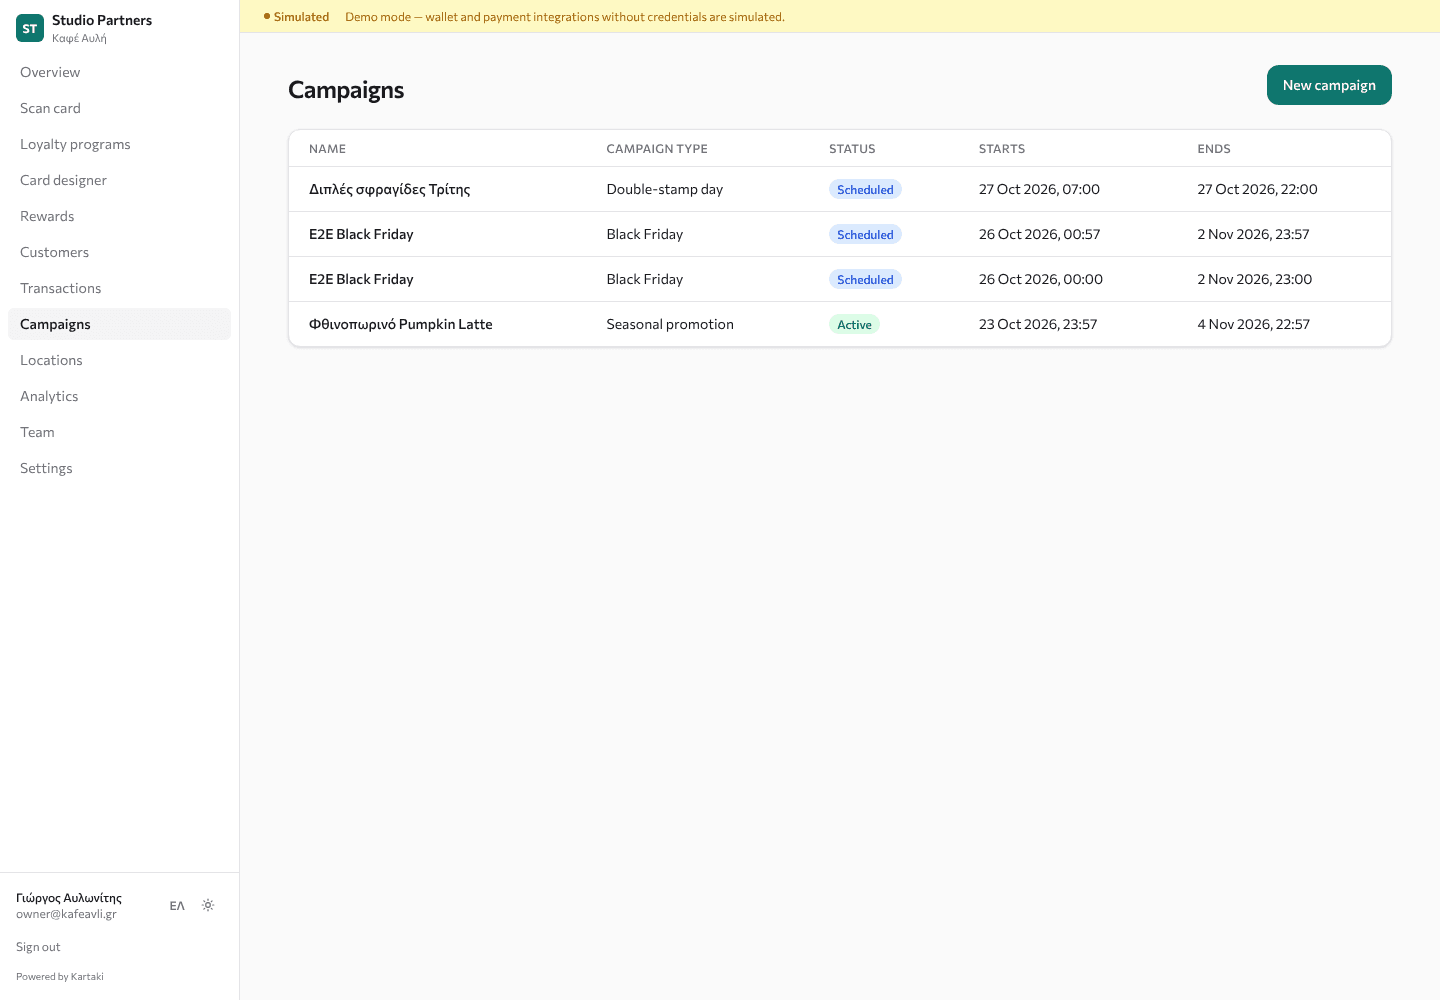1440x1000 pixels.
Task: Click the Scheduled badge for Double-stamp day
Action: [x=865, y=189]
